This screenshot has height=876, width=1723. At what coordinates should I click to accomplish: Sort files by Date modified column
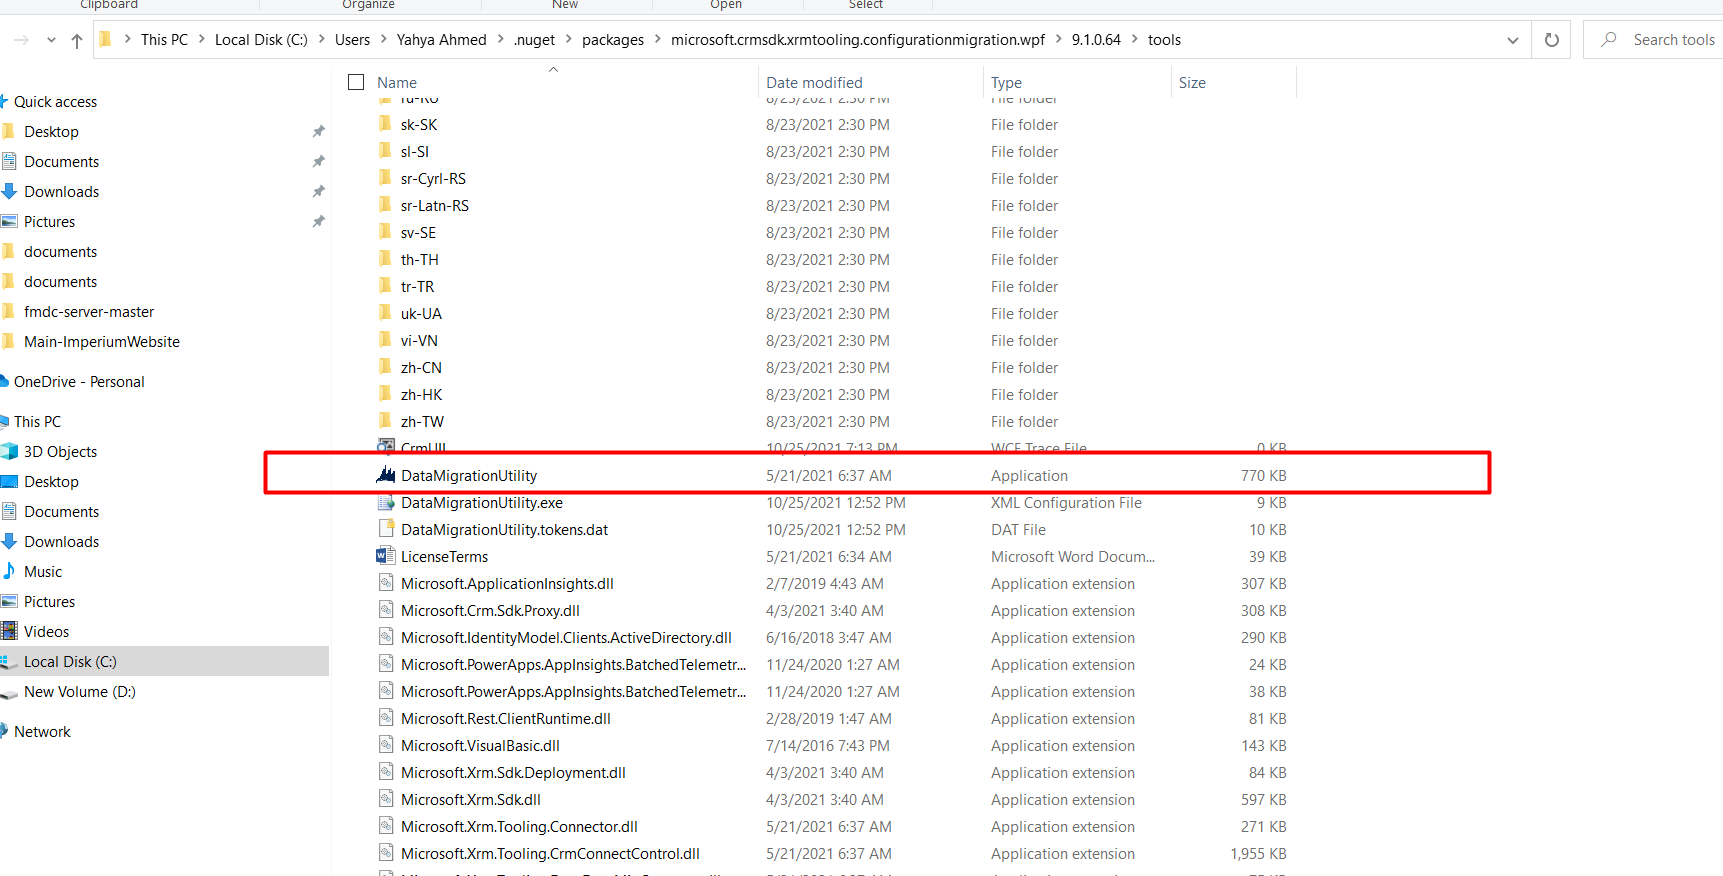(814, 83)
